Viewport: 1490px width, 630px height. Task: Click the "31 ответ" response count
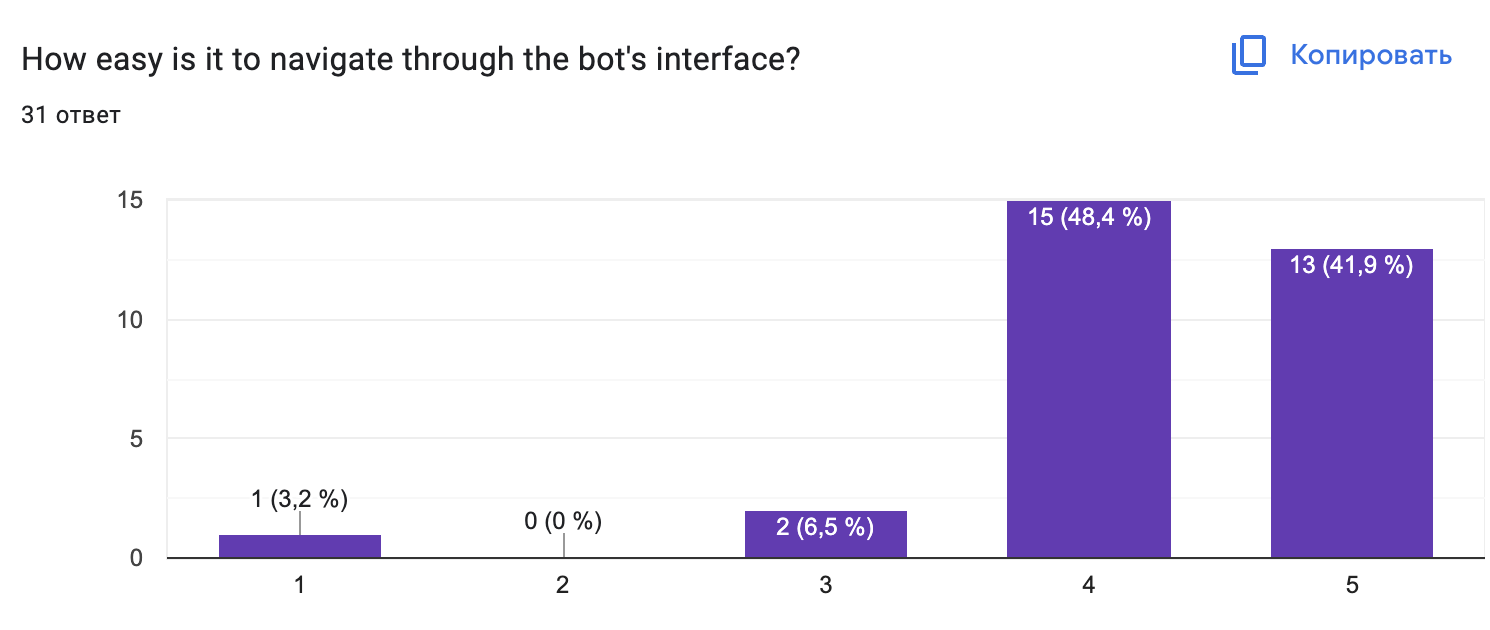71,115
